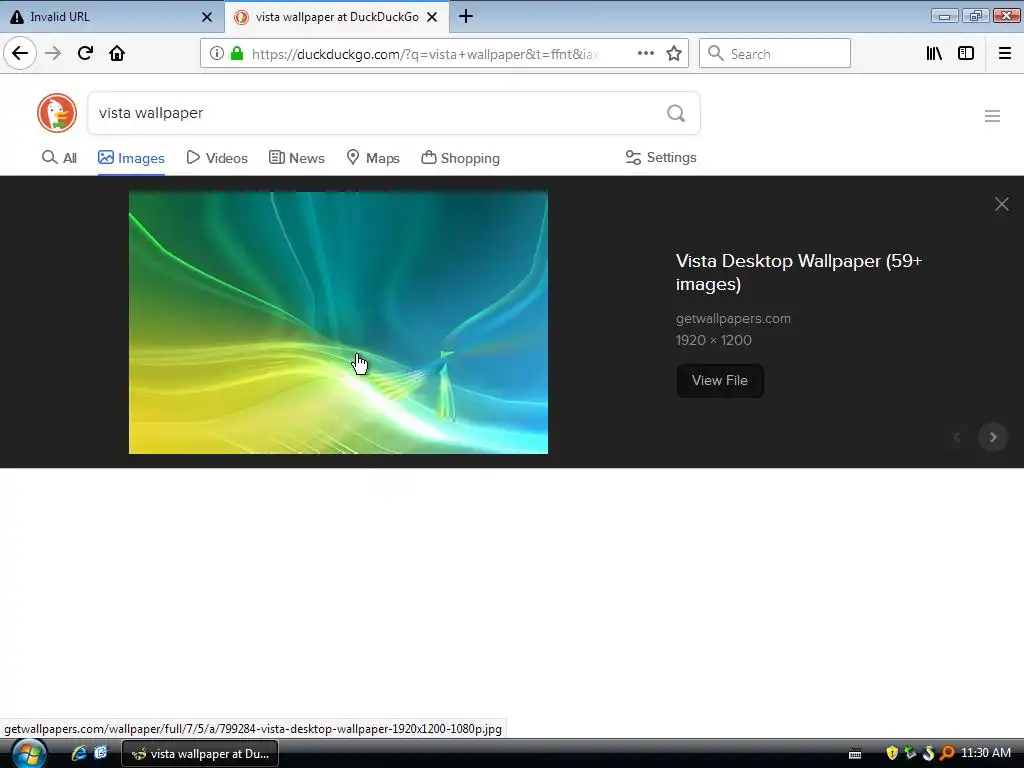Click the 1920 × 1200 dimensions text

[713, 340]
